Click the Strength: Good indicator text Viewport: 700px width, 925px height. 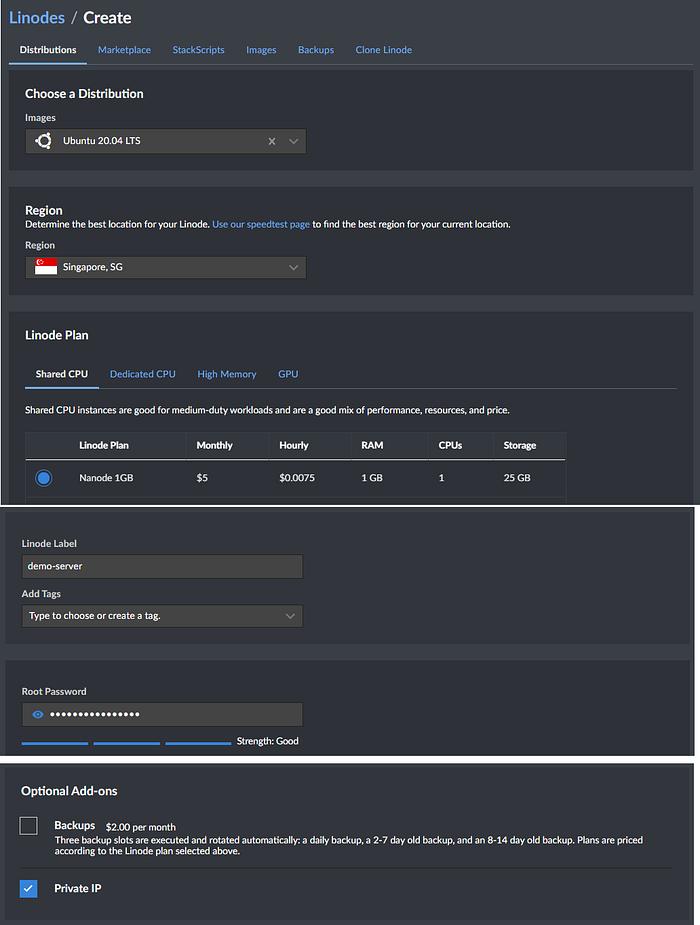(x=268, y=741)
